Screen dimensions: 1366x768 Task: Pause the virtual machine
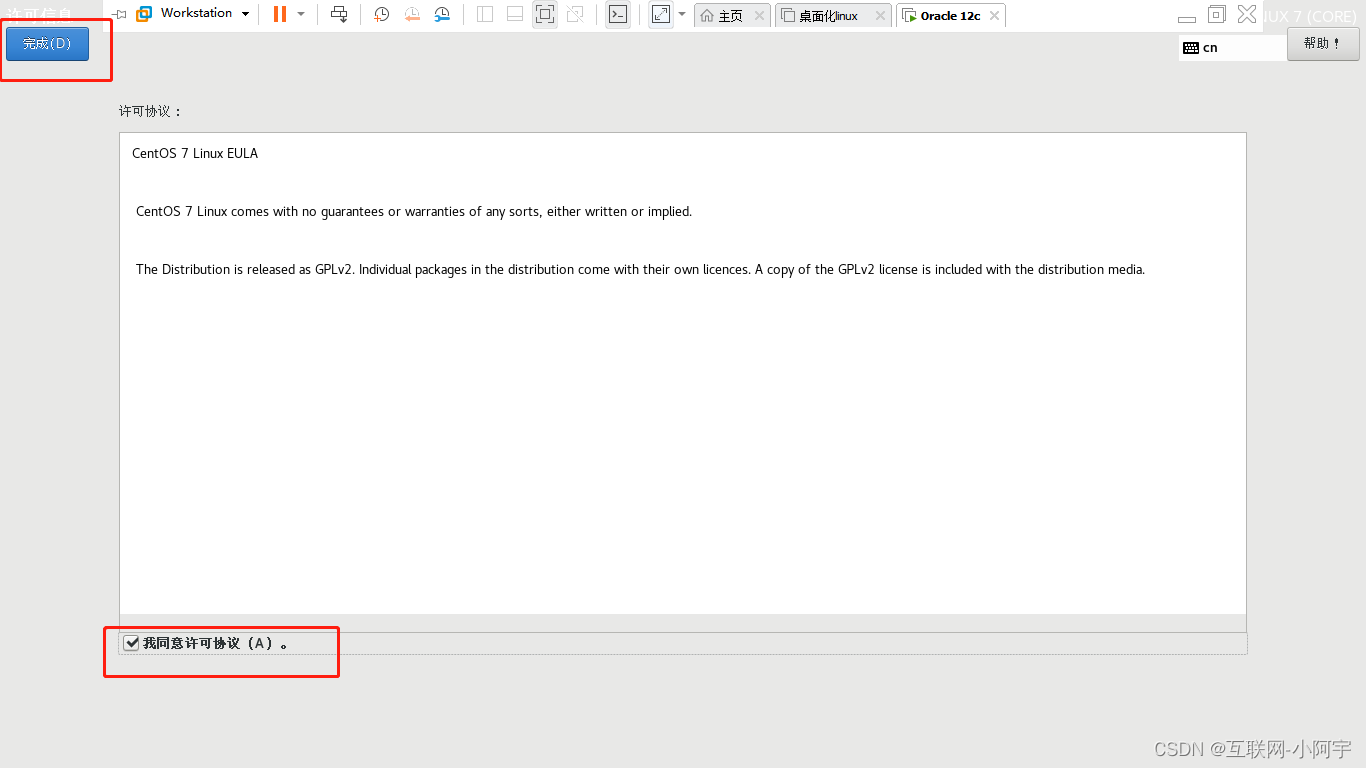coord(280,14)
